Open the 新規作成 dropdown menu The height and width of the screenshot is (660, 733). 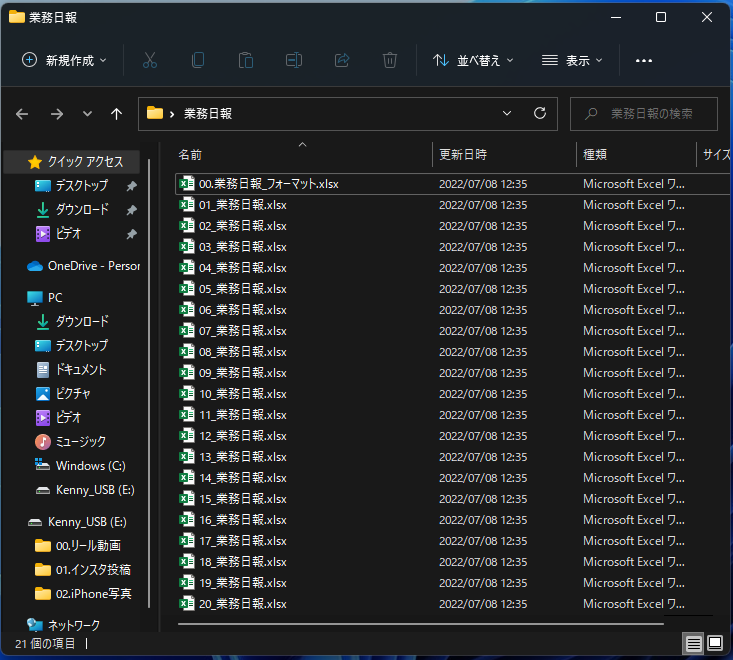[x=64, y=60]
